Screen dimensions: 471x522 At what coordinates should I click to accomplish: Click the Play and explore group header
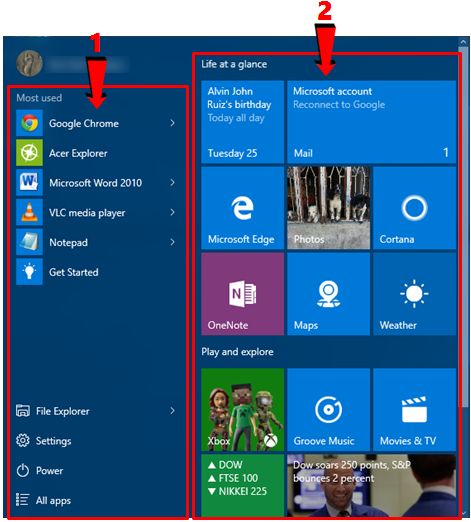237,352
